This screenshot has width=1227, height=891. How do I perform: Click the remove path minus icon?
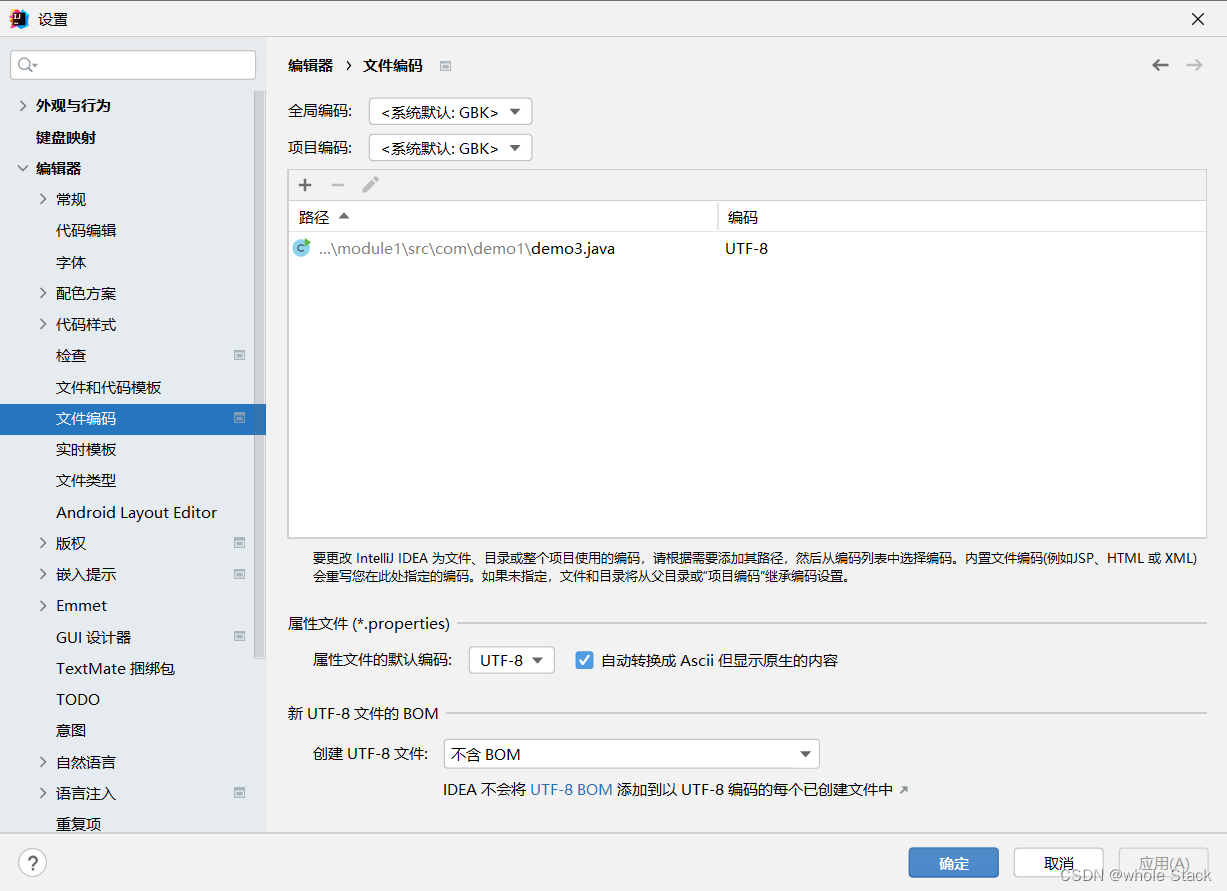coord(338,185)
